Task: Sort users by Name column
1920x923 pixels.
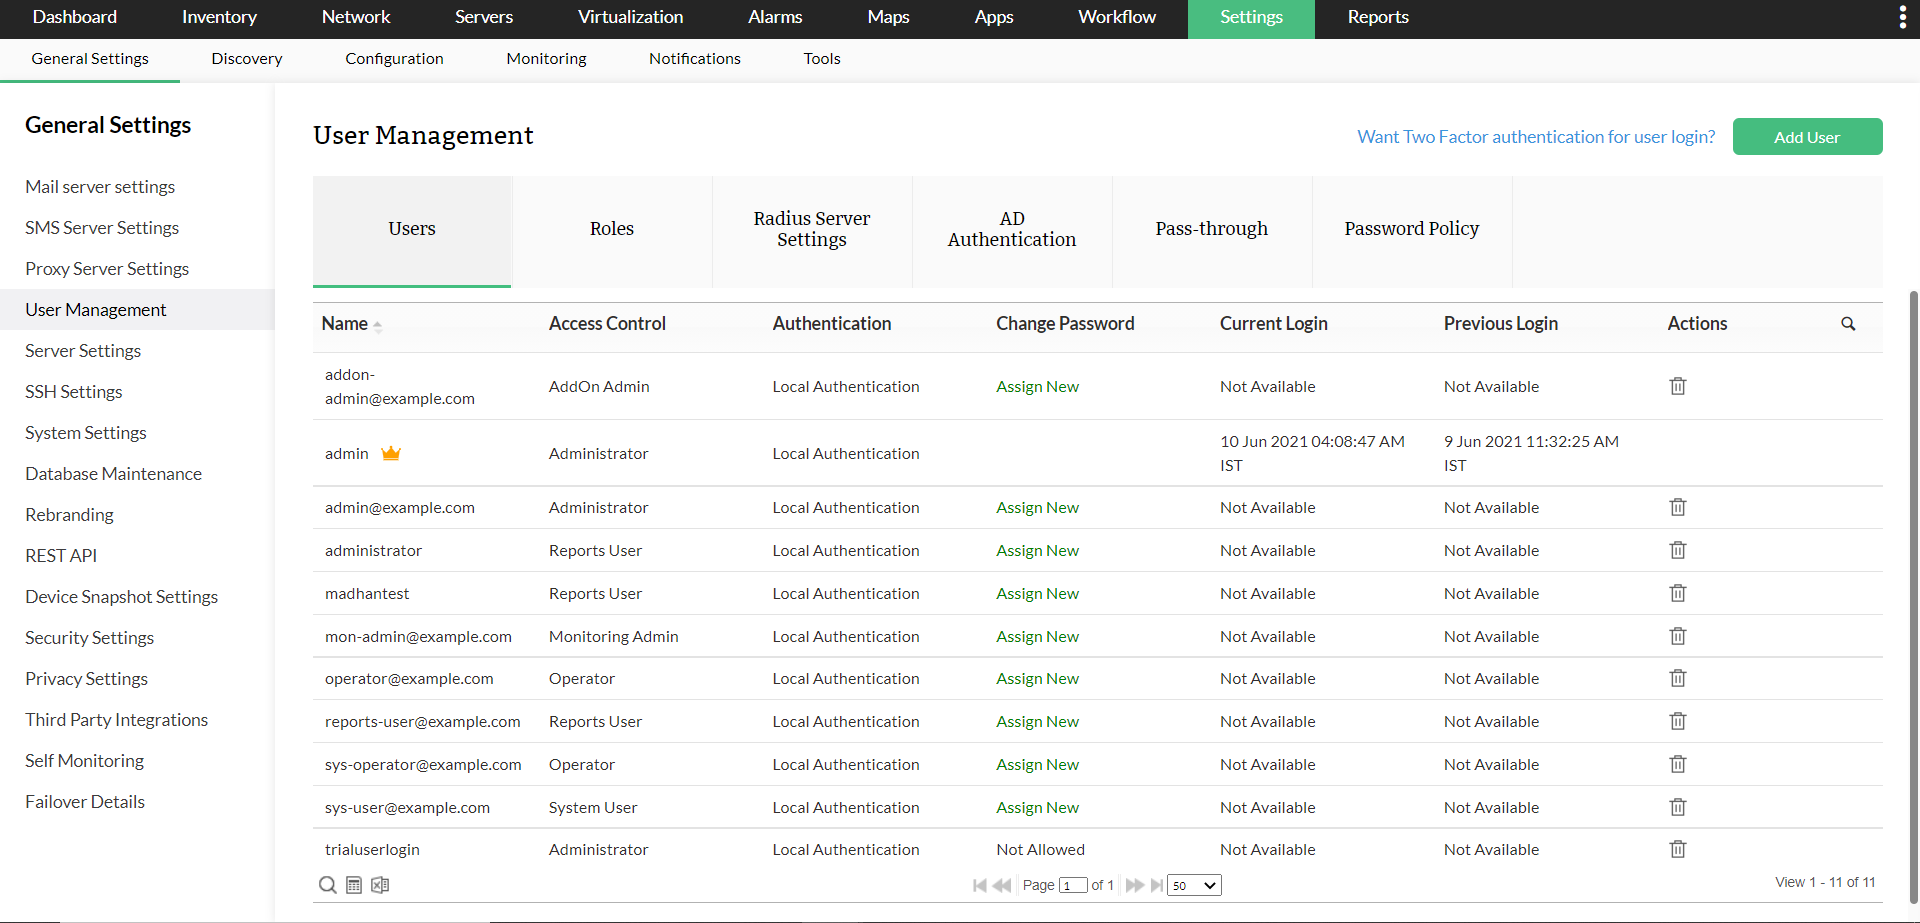Action: (x=345, y=324)
